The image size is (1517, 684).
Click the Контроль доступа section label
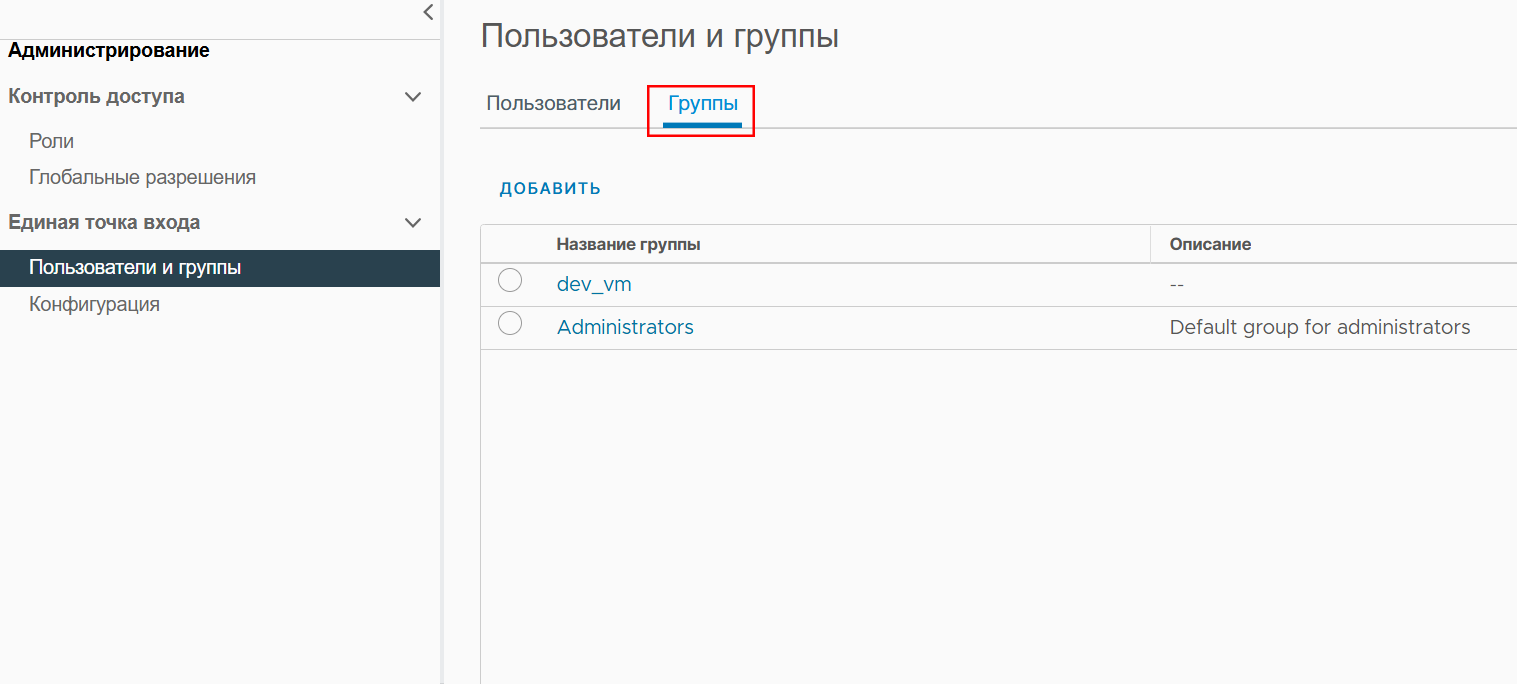[x=96, y=97]
